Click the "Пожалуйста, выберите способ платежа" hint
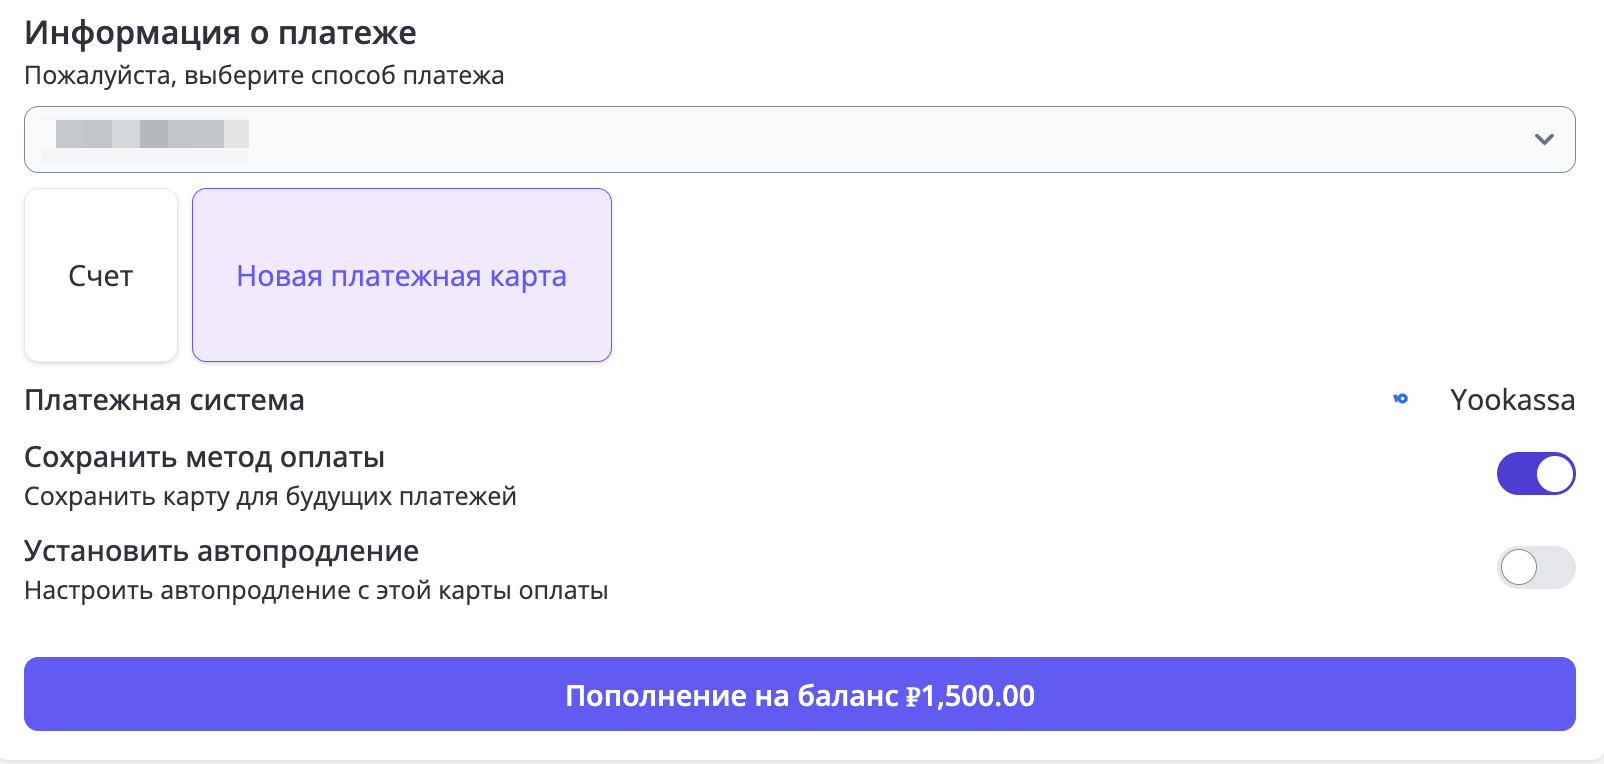 click(264, 76)
